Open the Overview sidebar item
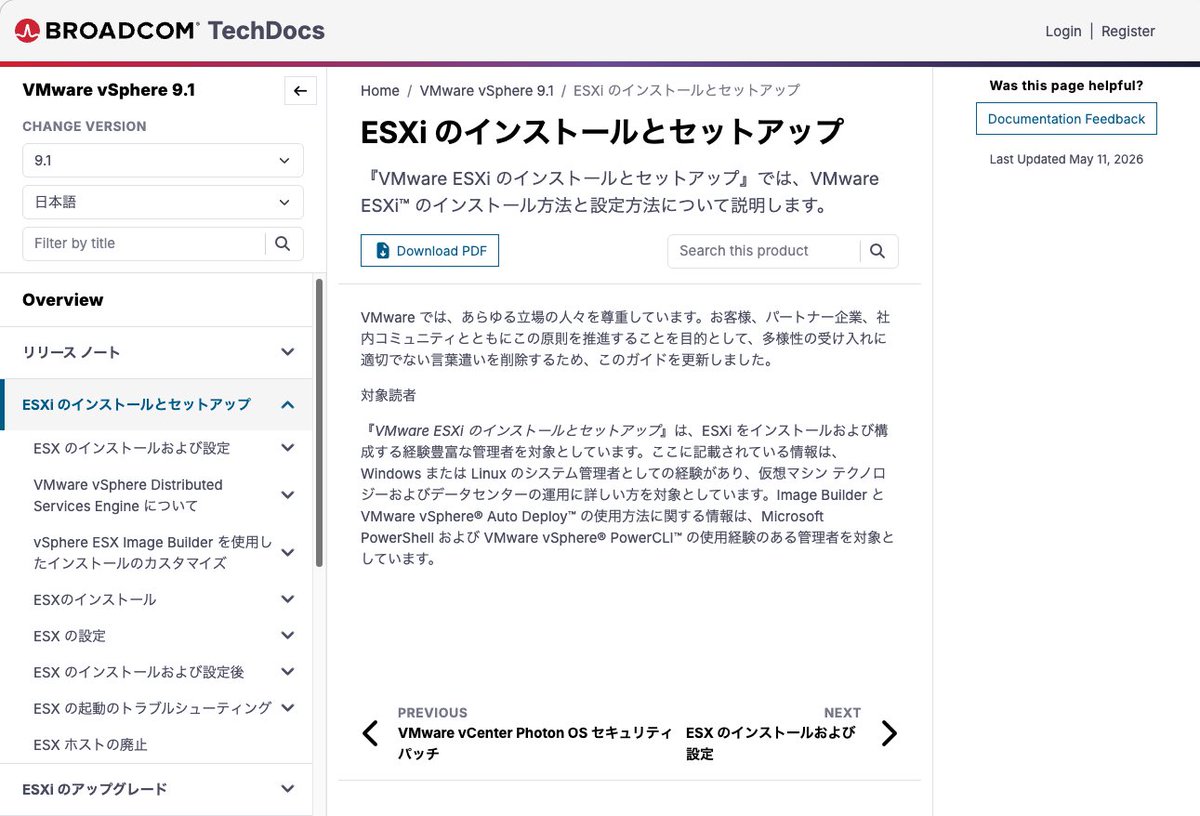Image resolution: width=1200 pixels, height=816 pixels. point(63,300)
